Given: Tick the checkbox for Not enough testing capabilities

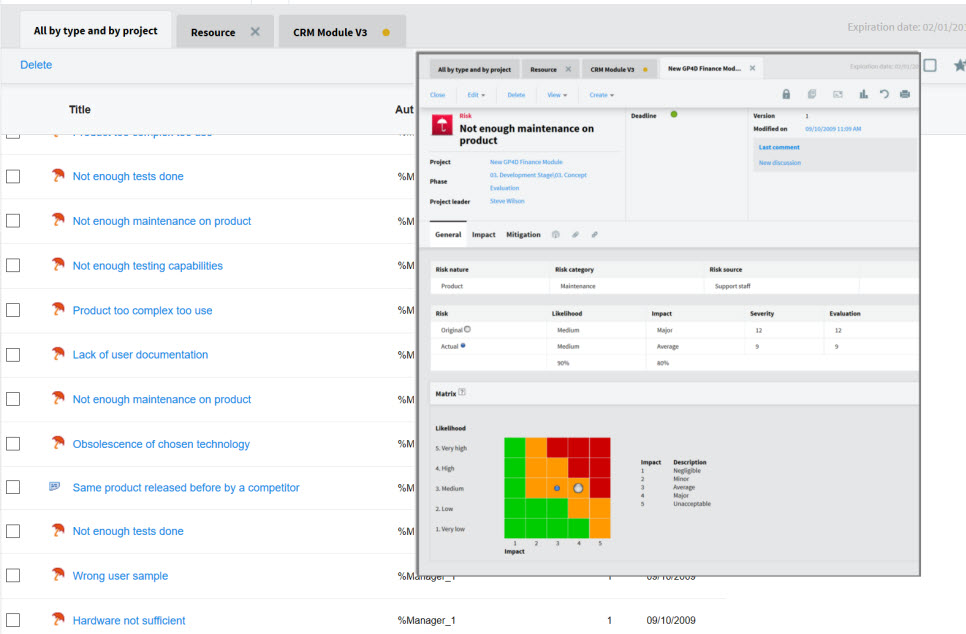Looking at the screenshot, I should pos(13,266).
